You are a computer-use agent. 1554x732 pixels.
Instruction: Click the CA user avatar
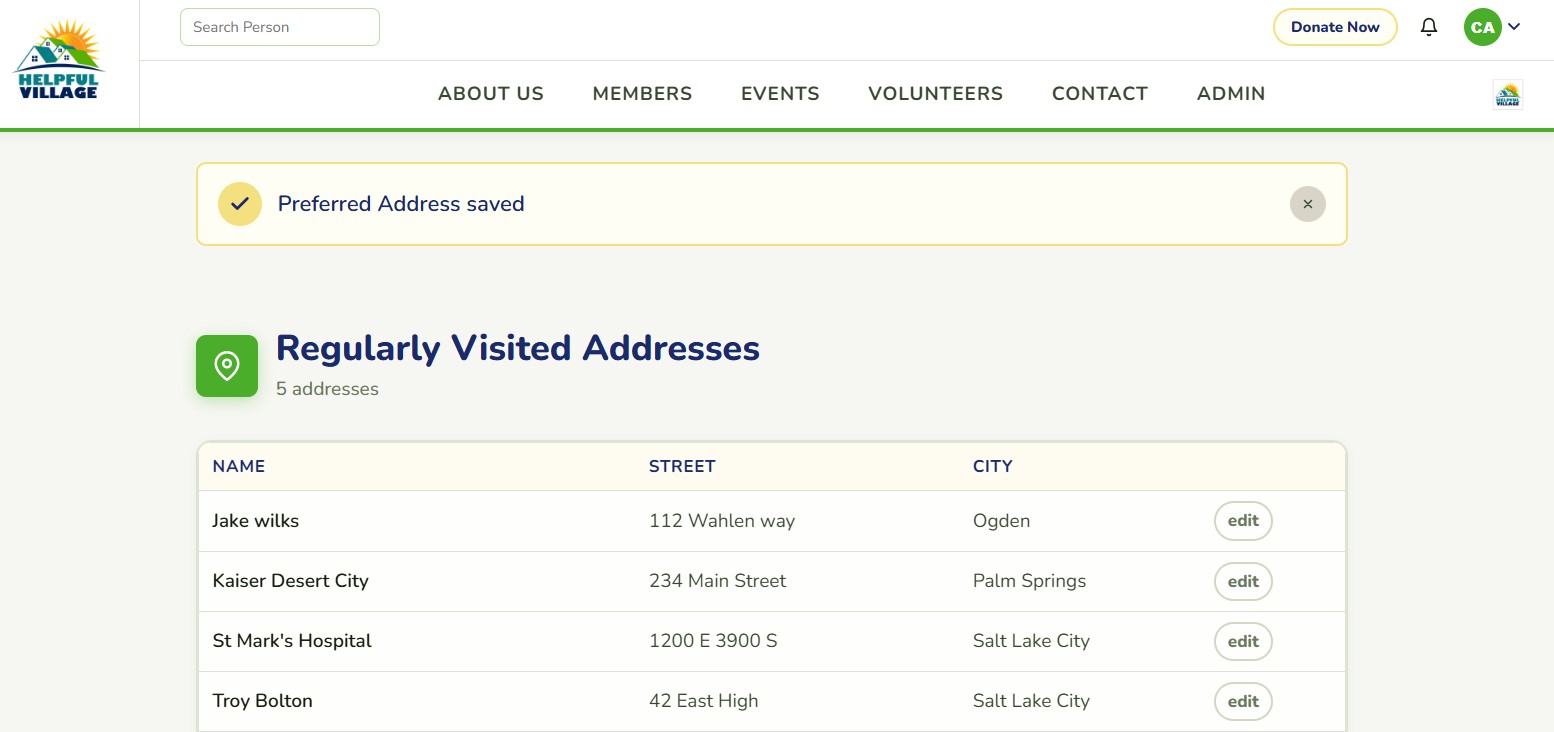[1483, 27]
